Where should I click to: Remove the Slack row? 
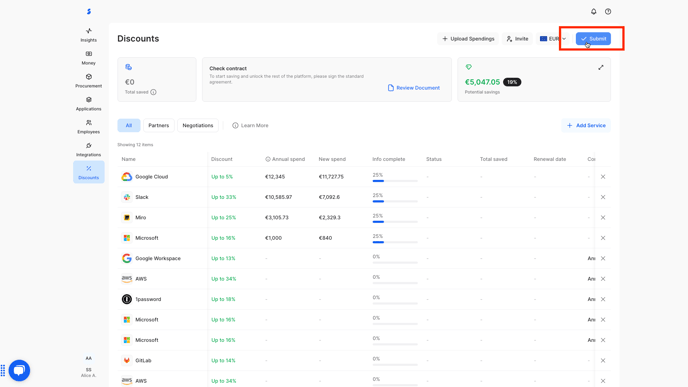pyautogui.click(x=603, y=197)
